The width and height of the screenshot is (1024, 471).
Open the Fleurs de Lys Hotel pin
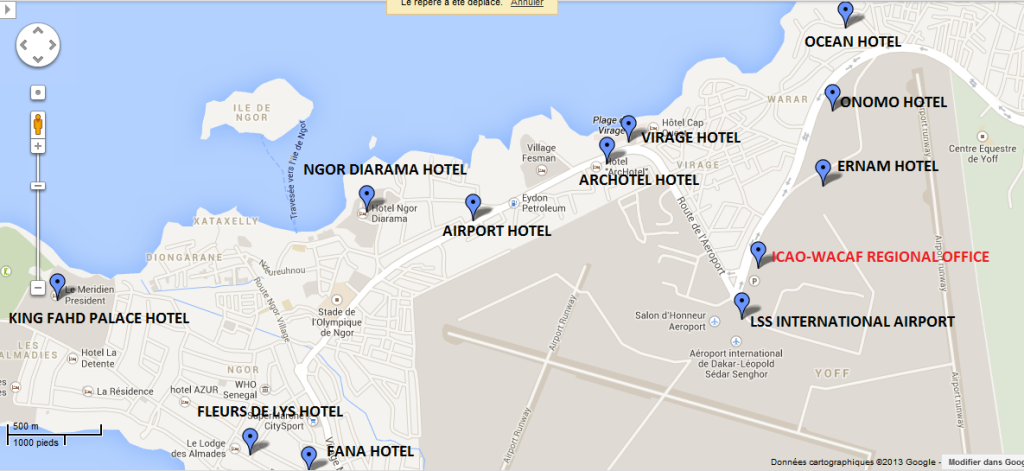coord(250,441)
